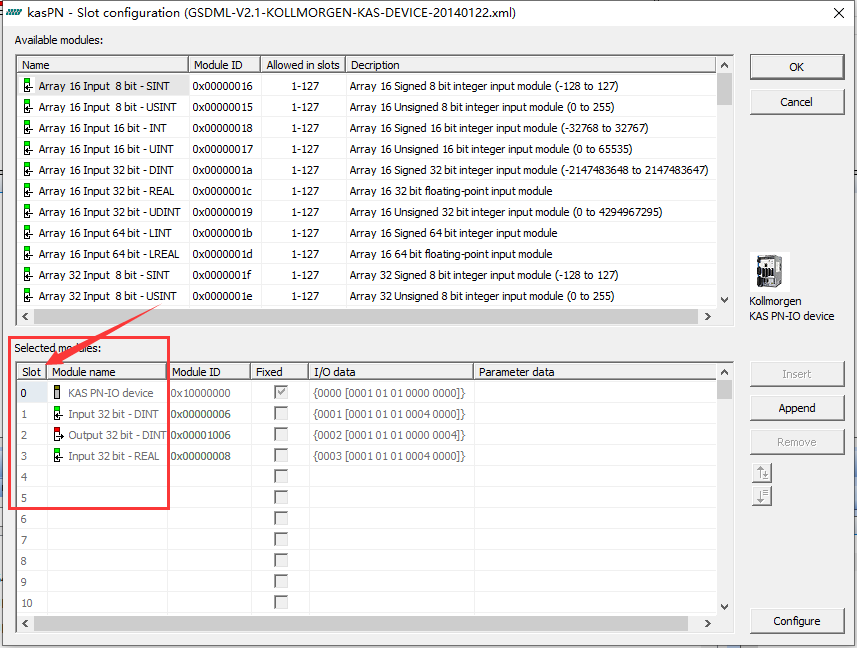Click the move module down icon
The image size is (857, 648).
[x=762, y=496]
